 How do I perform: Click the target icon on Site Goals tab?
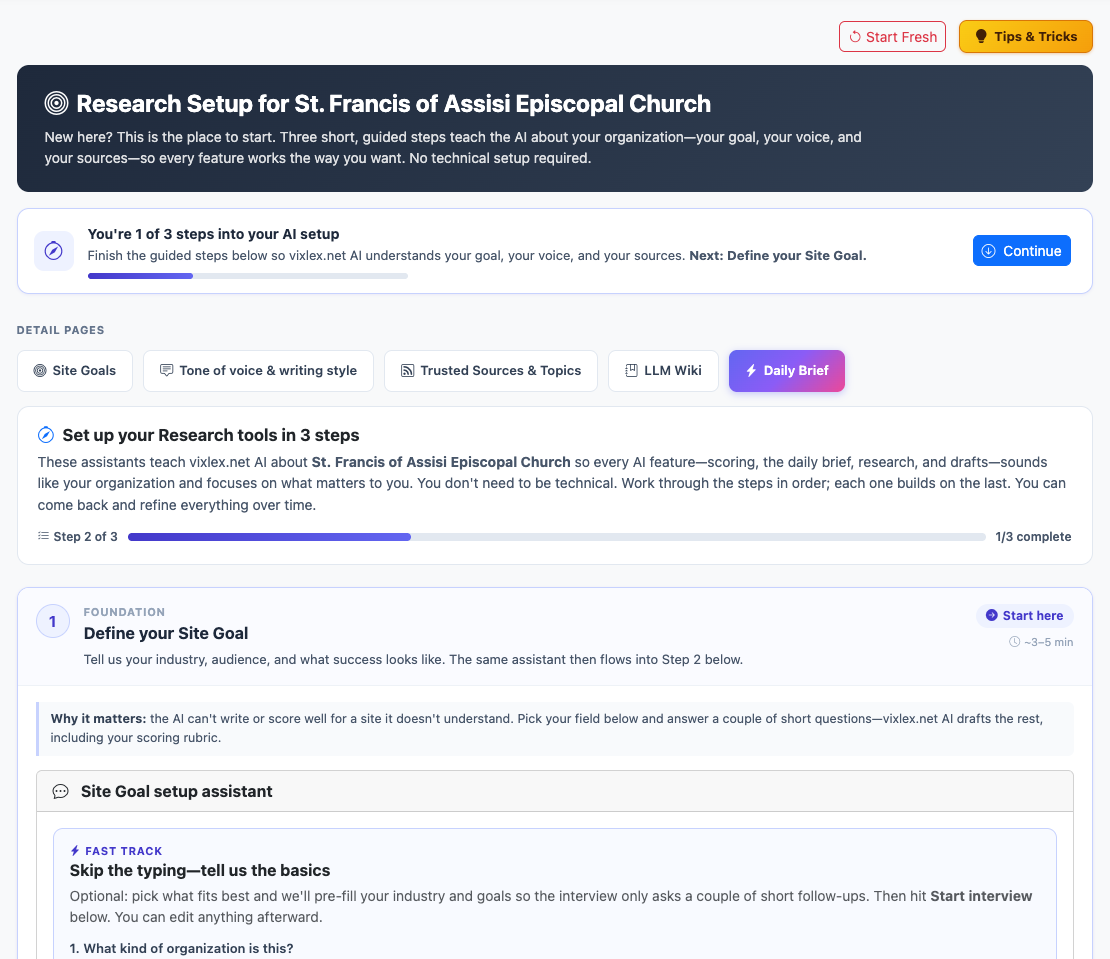(40, 371)
